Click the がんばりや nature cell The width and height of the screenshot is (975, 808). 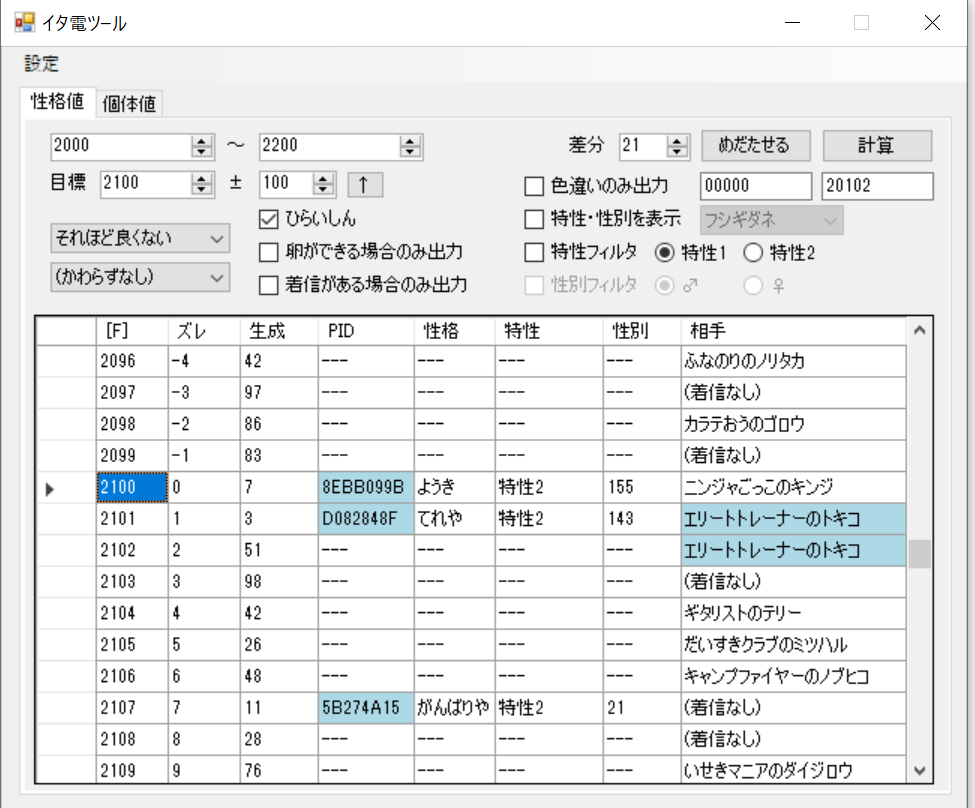[x=455, y=708]
